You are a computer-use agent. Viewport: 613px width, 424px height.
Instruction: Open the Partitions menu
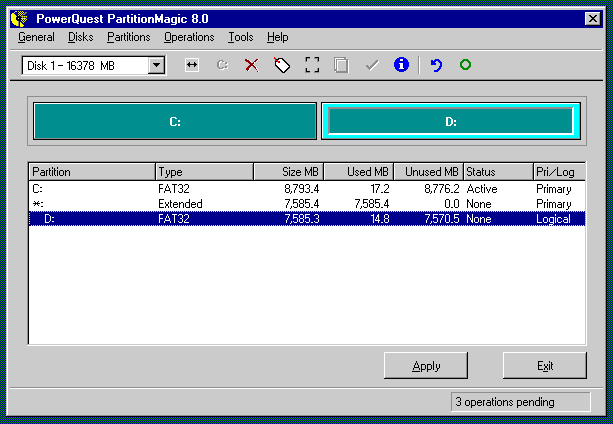(x=128, y=37)
